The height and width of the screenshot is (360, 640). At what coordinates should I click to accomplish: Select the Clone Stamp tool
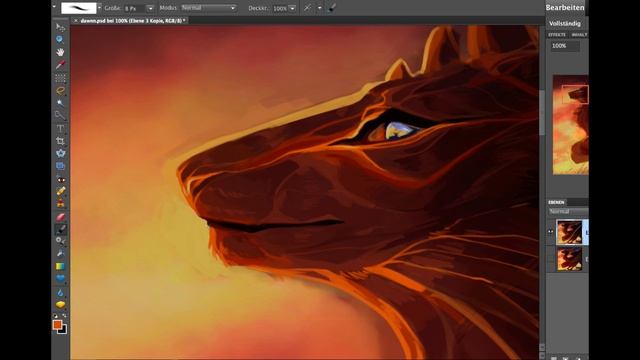click(60, 203)
